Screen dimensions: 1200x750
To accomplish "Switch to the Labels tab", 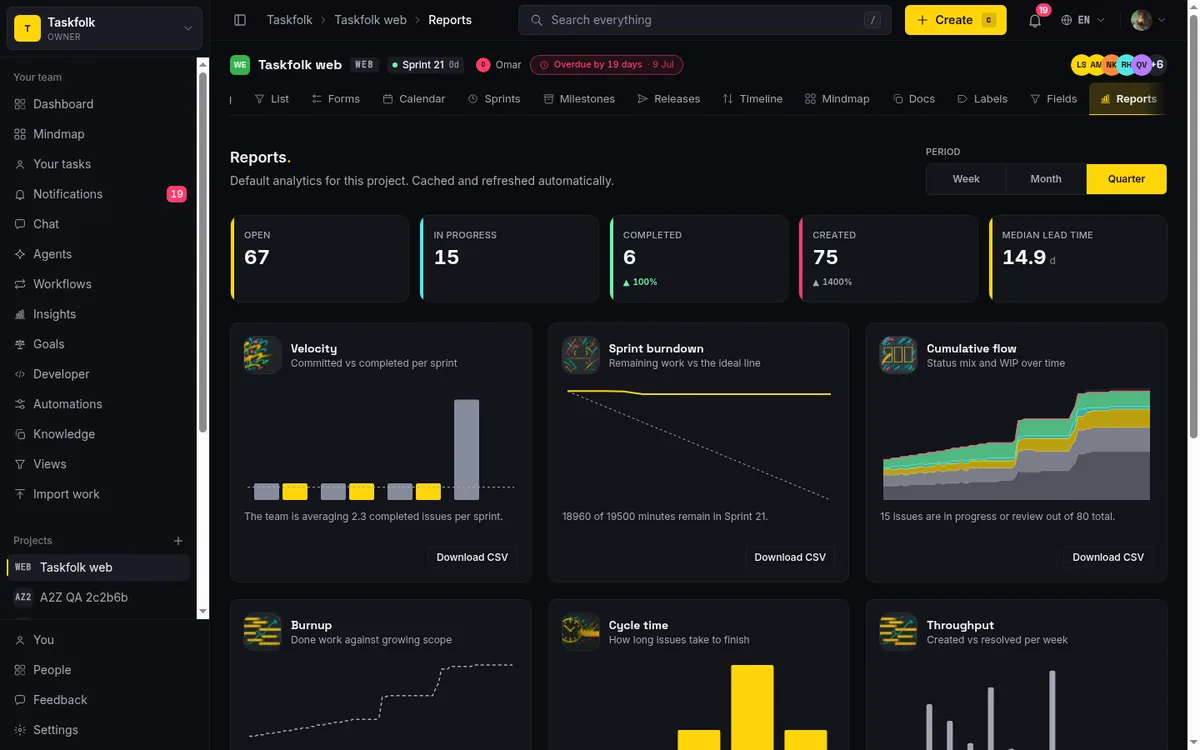I will tap(983, 99).
